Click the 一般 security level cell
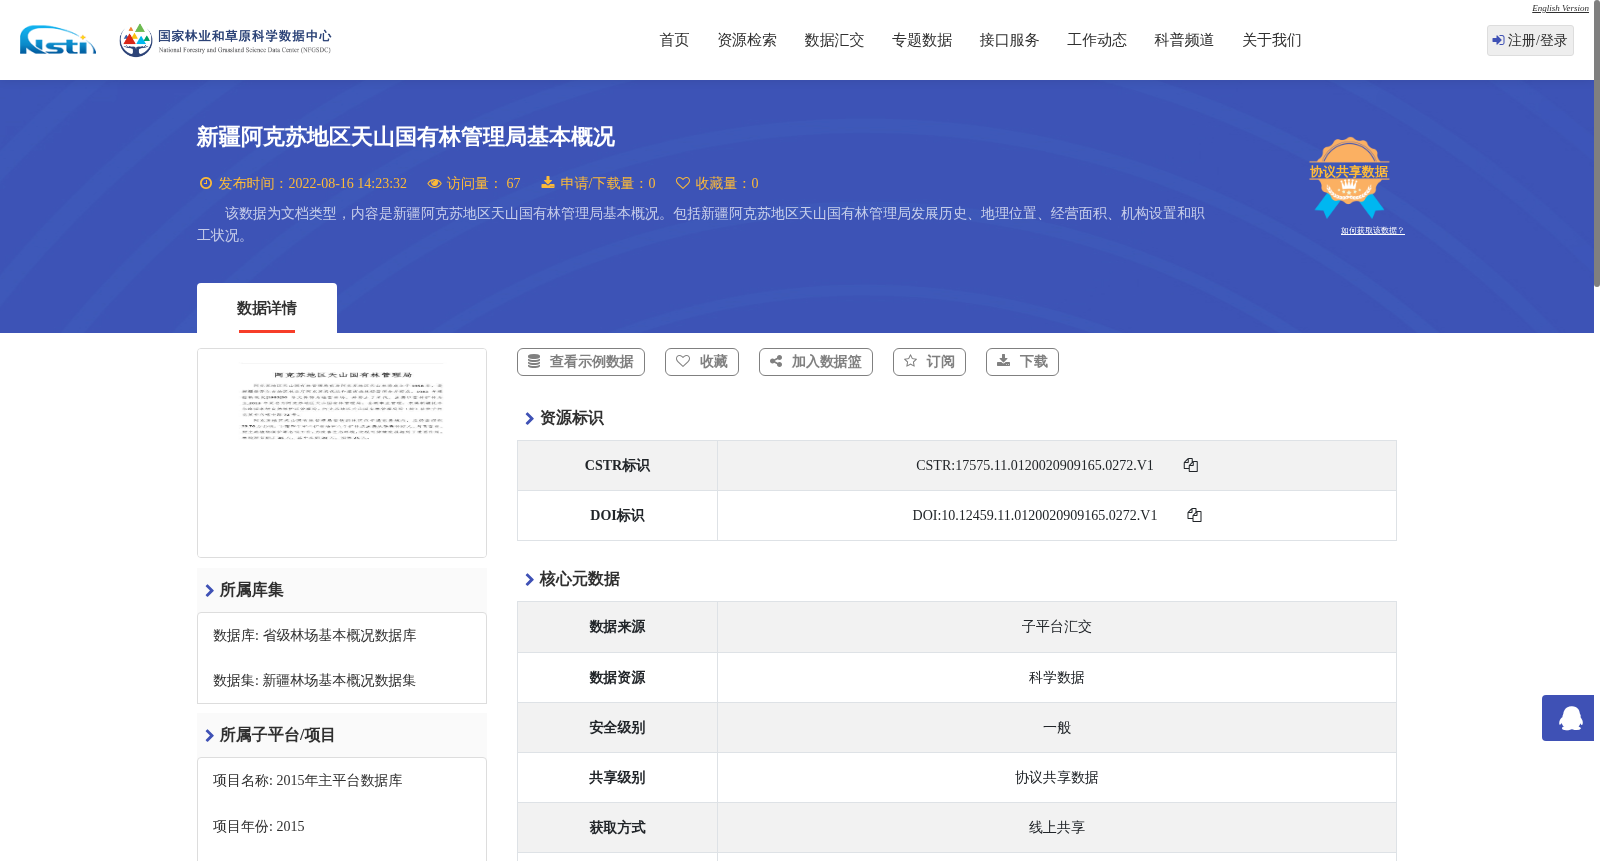The image size is (1600, 861). (1057, 727)
